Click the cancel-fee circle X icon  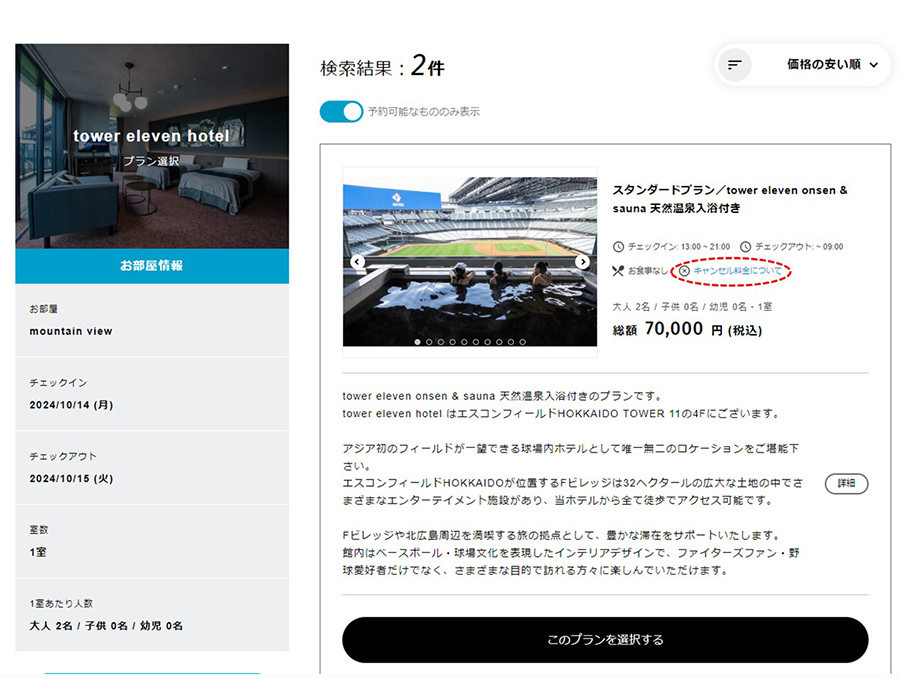pyautogui.click(x=684, y=270)
